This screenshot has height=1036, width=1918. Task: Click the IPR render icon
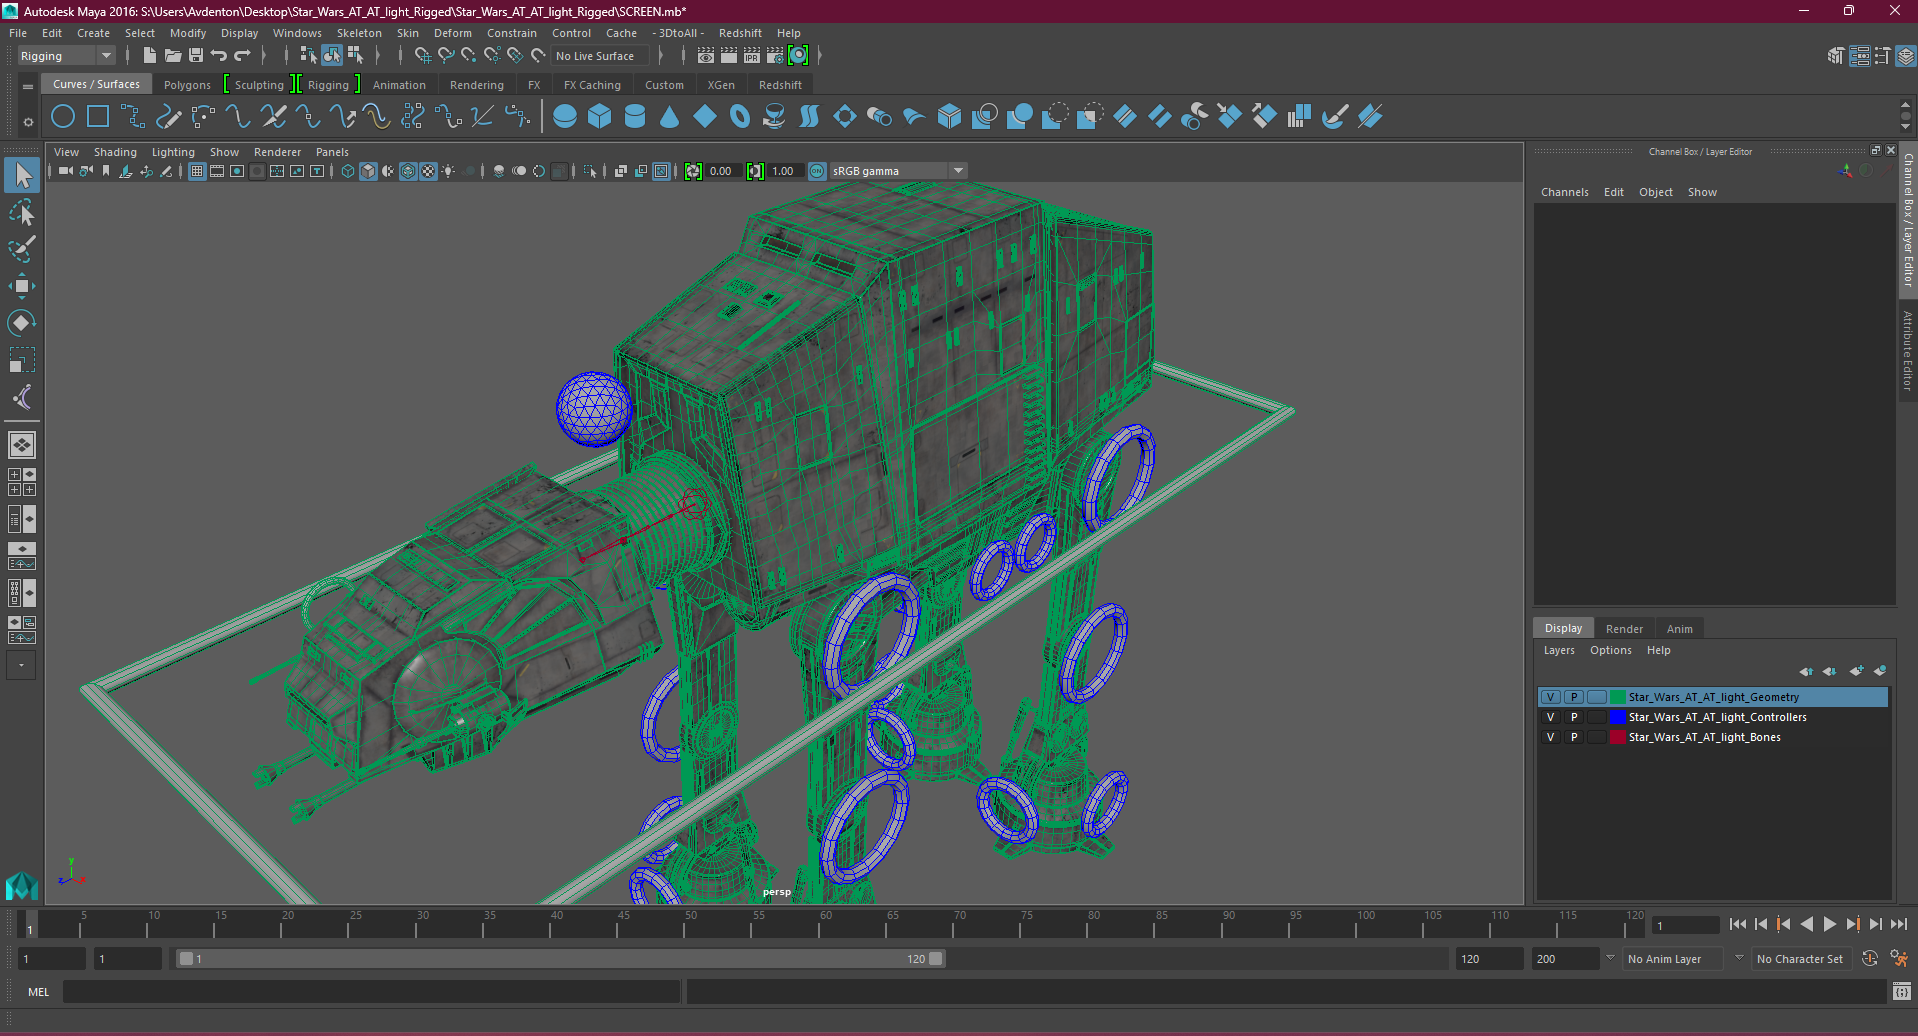(x=752, y=56)
